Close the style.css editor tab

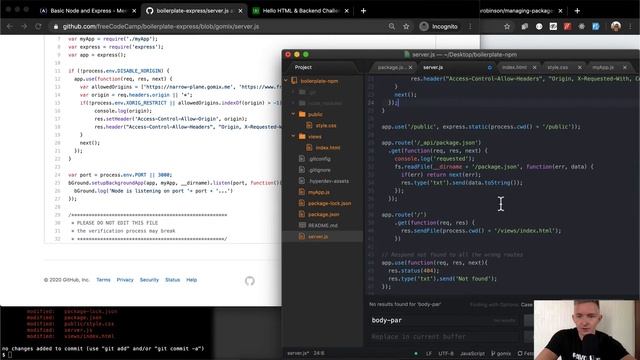tap(580, 67)
